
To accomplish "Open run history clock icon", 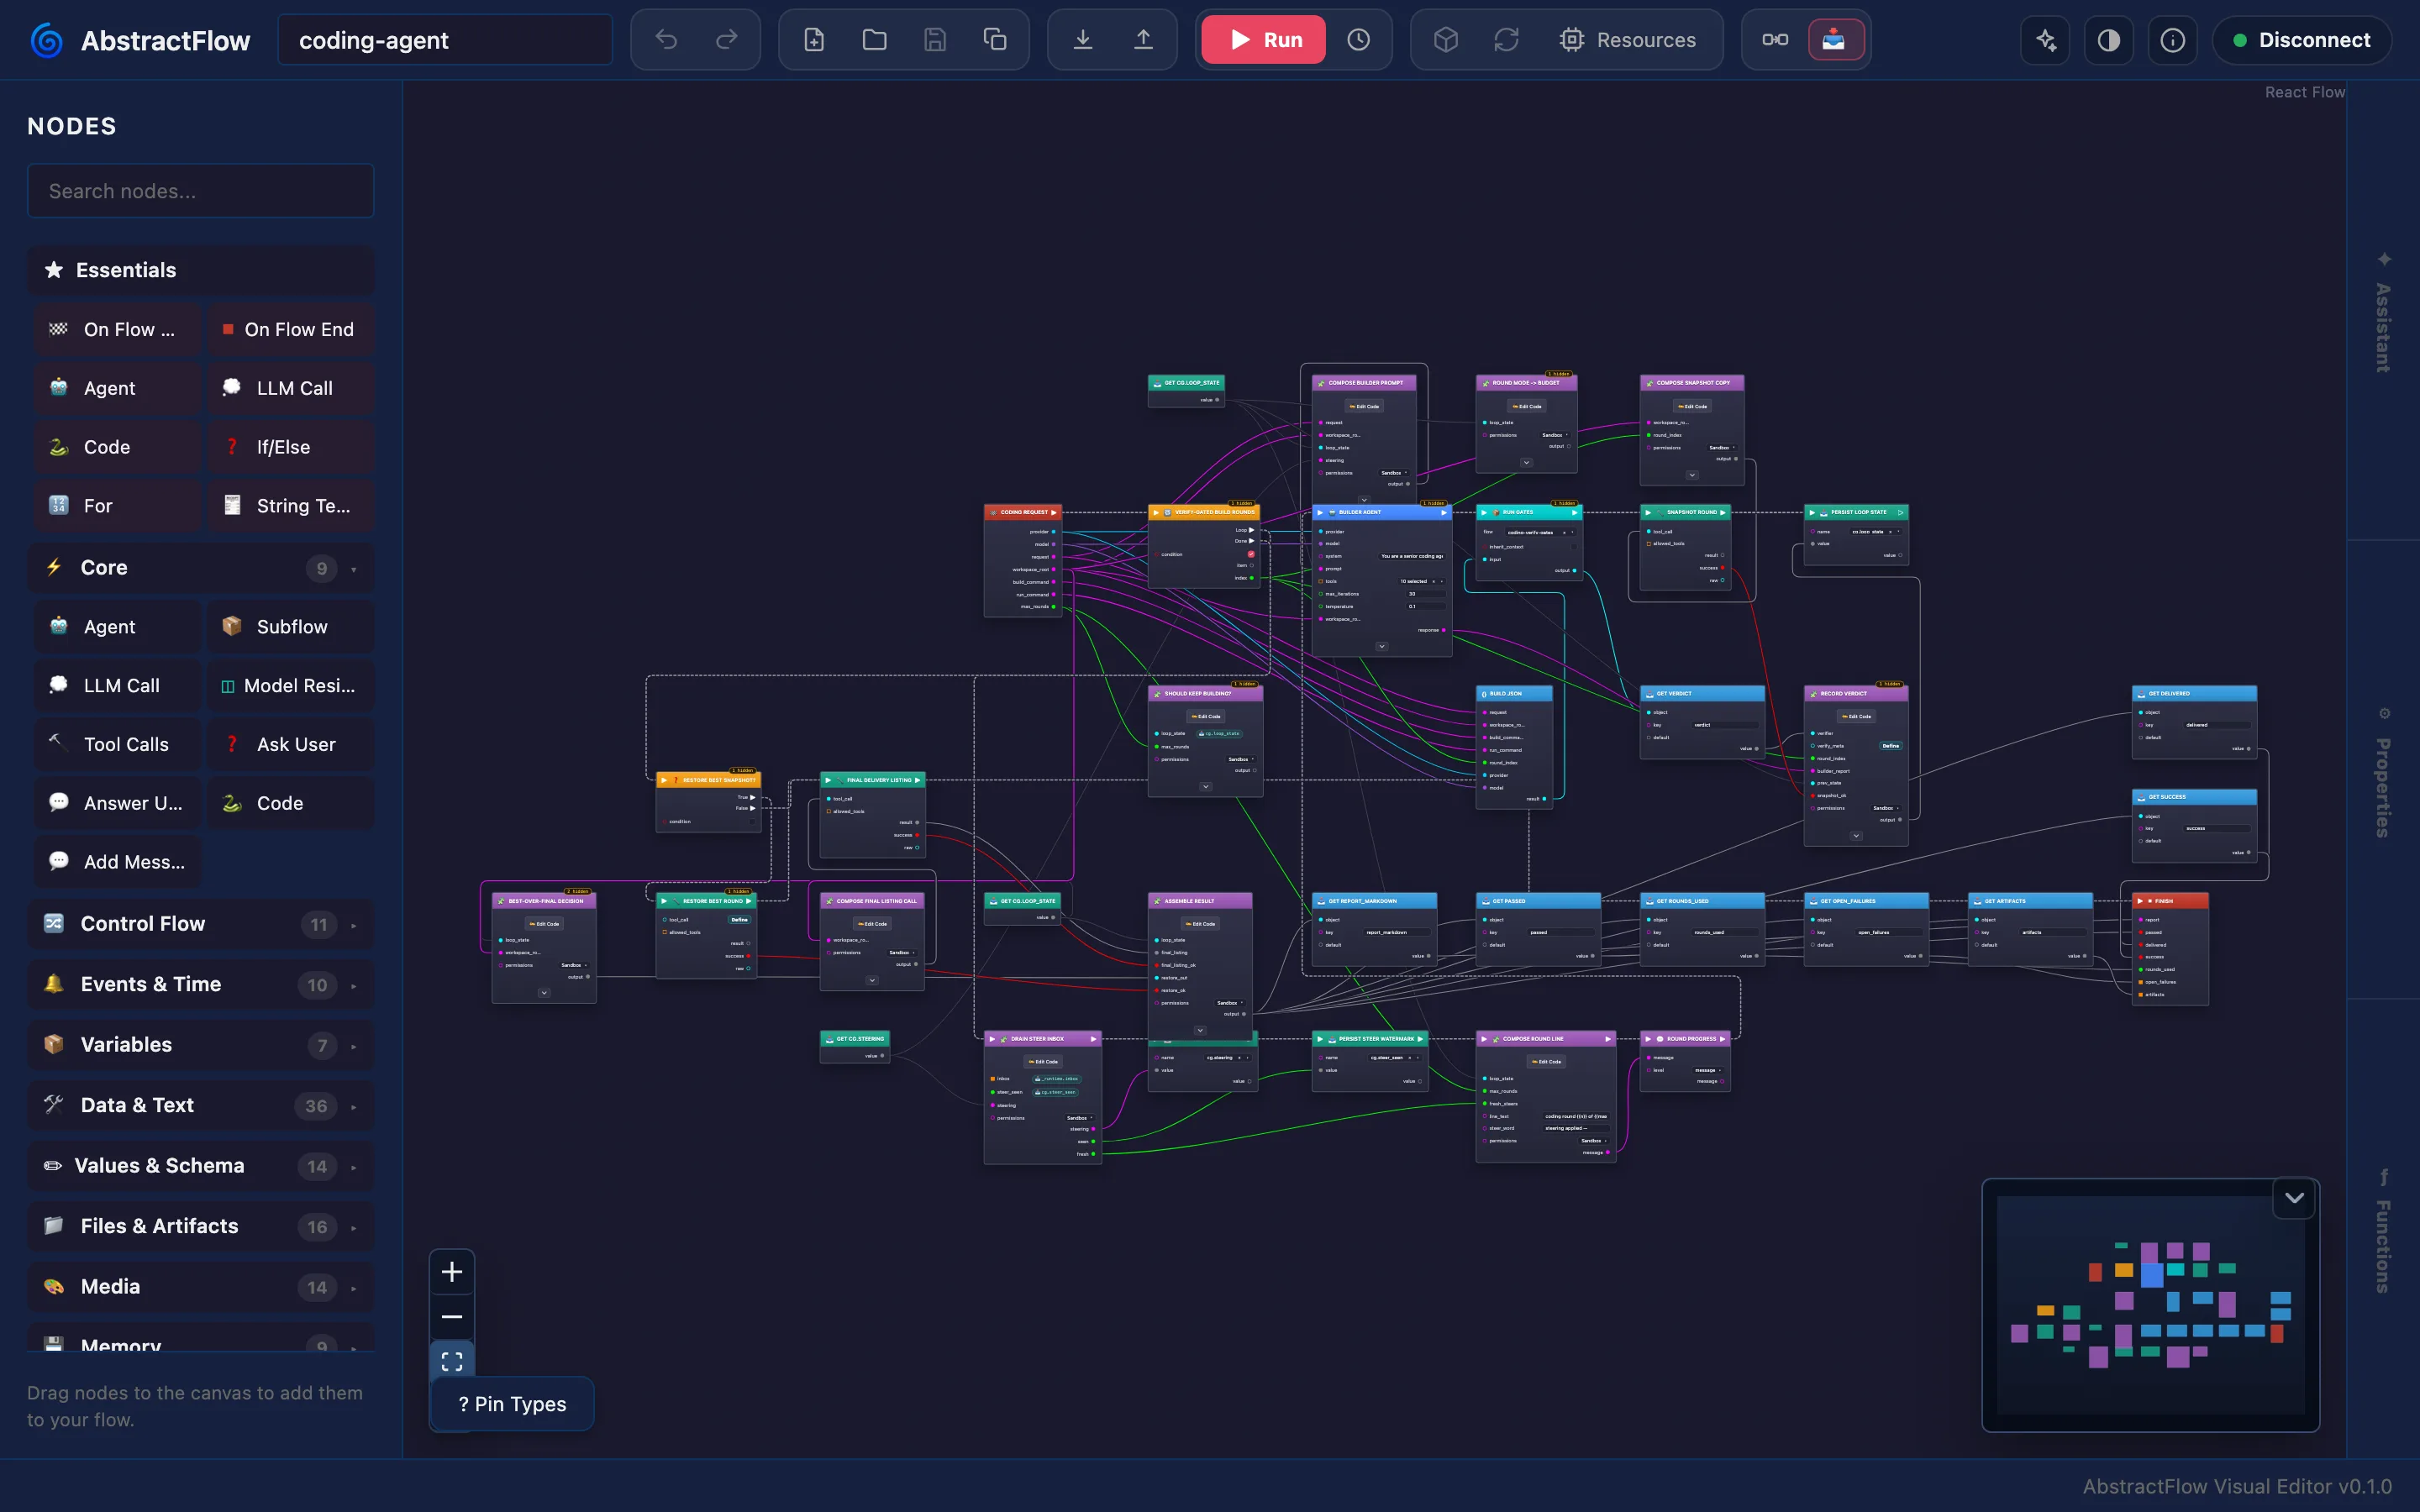I will pyautogui.click(x=1358, y=40).
